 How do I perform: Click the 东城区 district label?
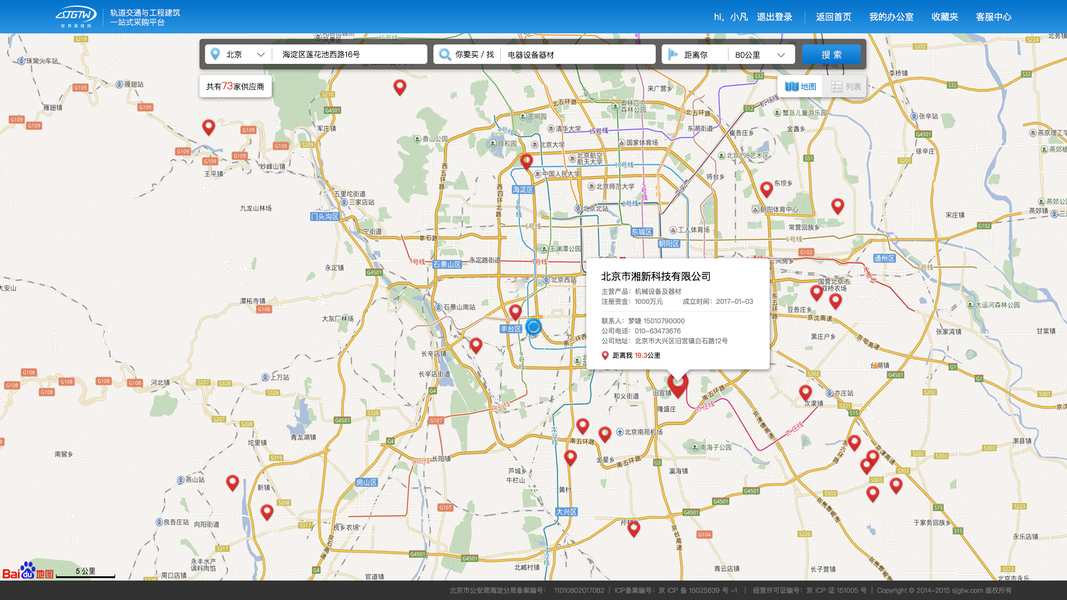[x=641, y=231]
